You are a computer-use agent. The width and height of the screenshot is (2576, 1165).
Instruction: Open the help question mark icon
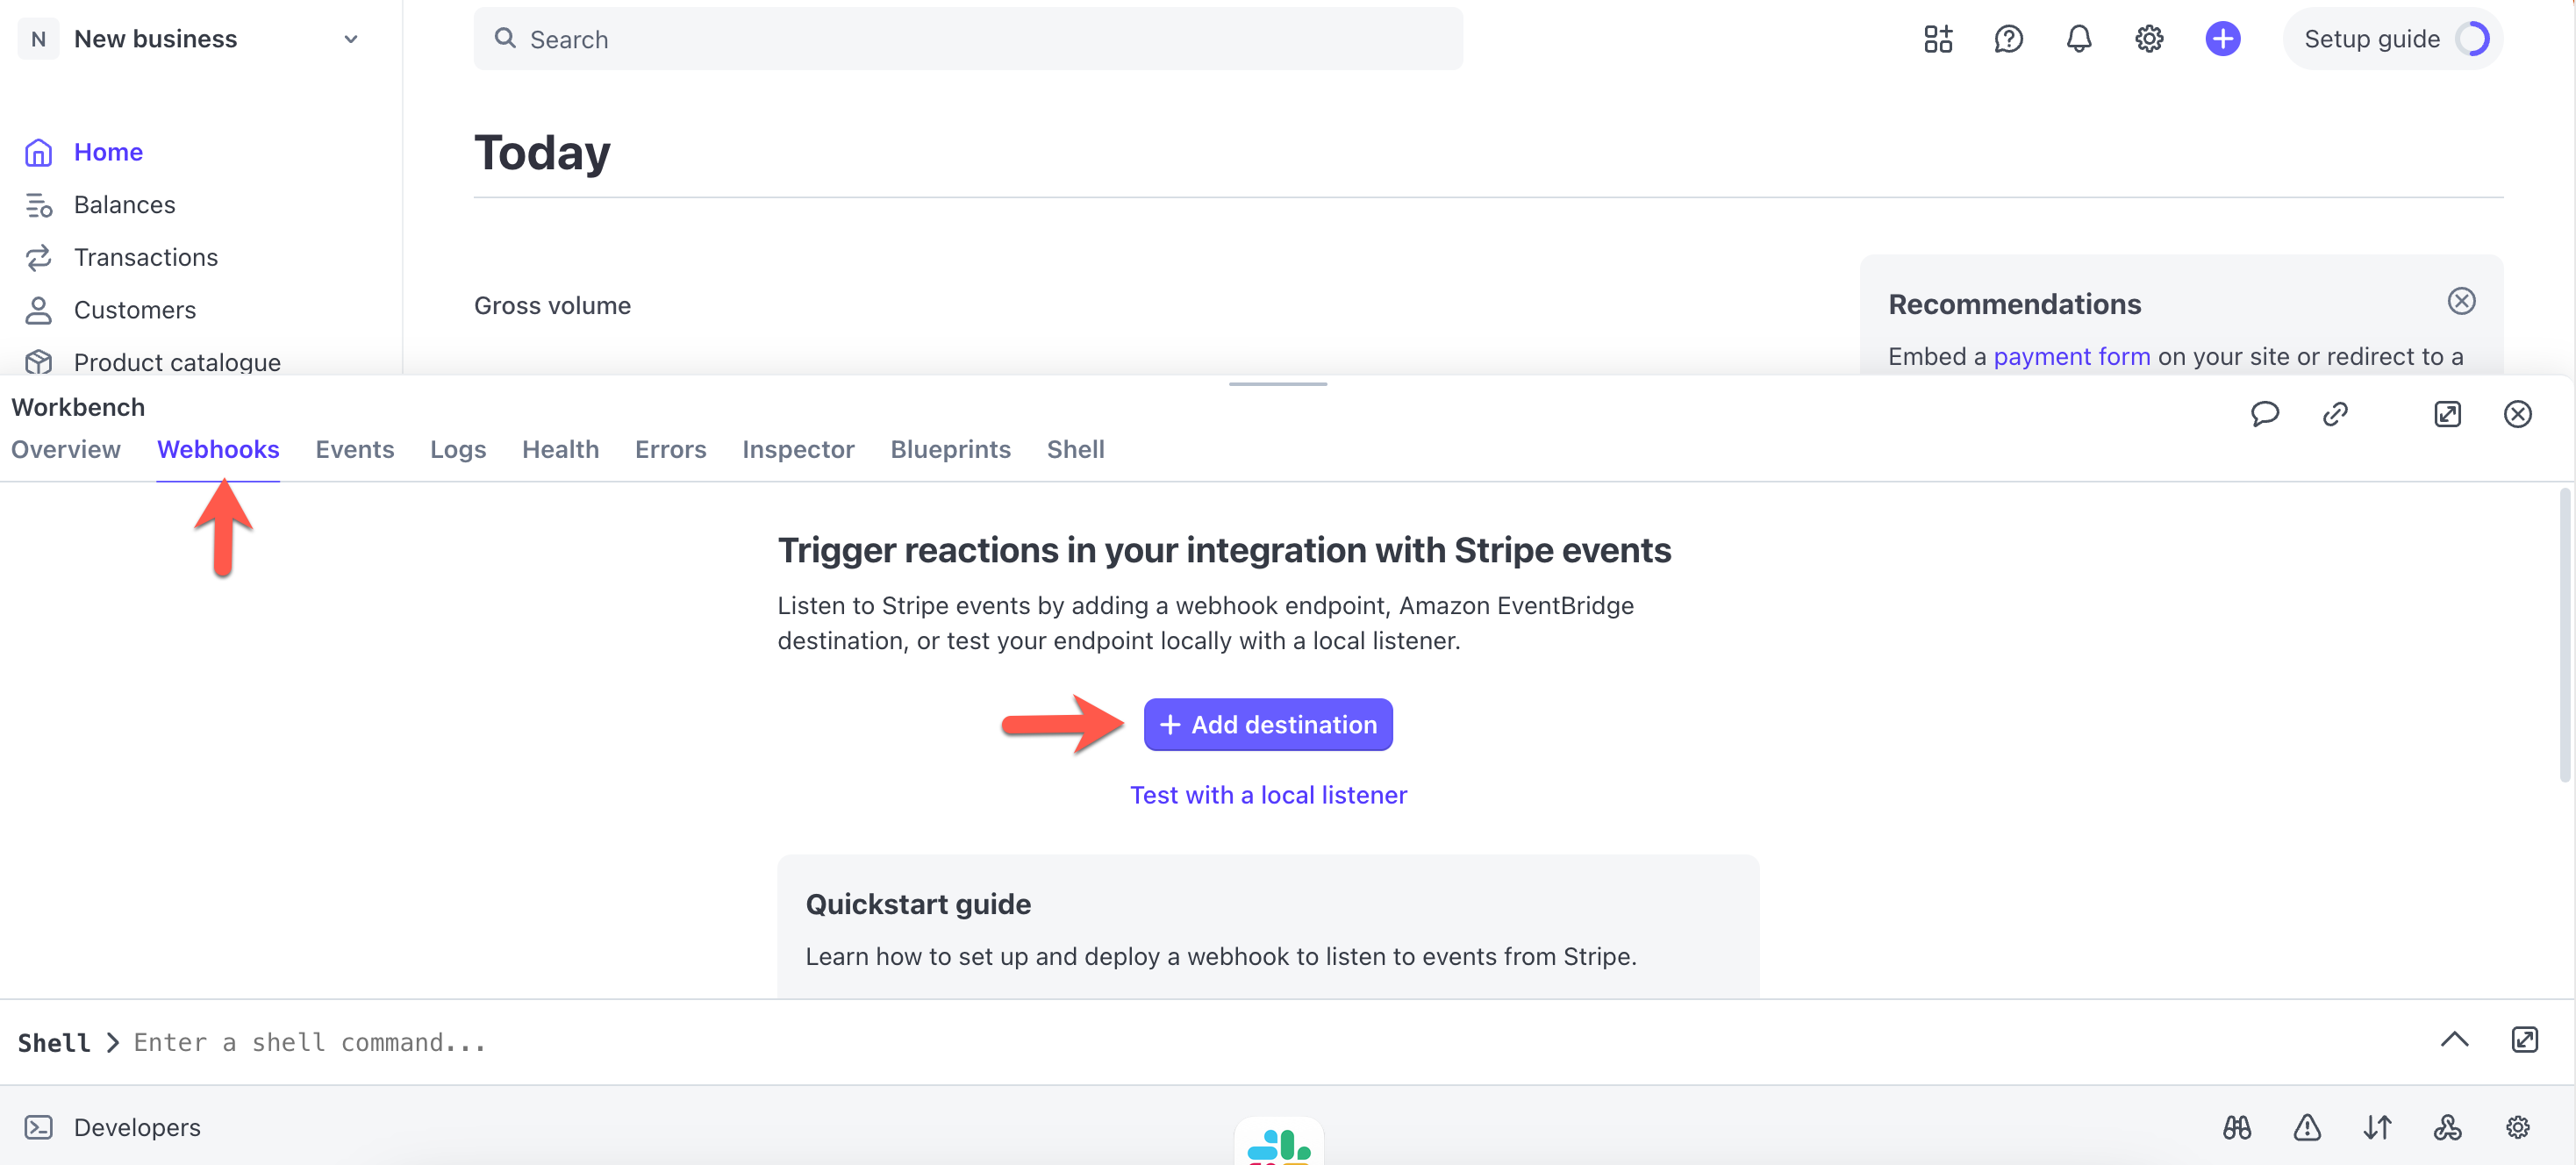(x=2008, y=39)
